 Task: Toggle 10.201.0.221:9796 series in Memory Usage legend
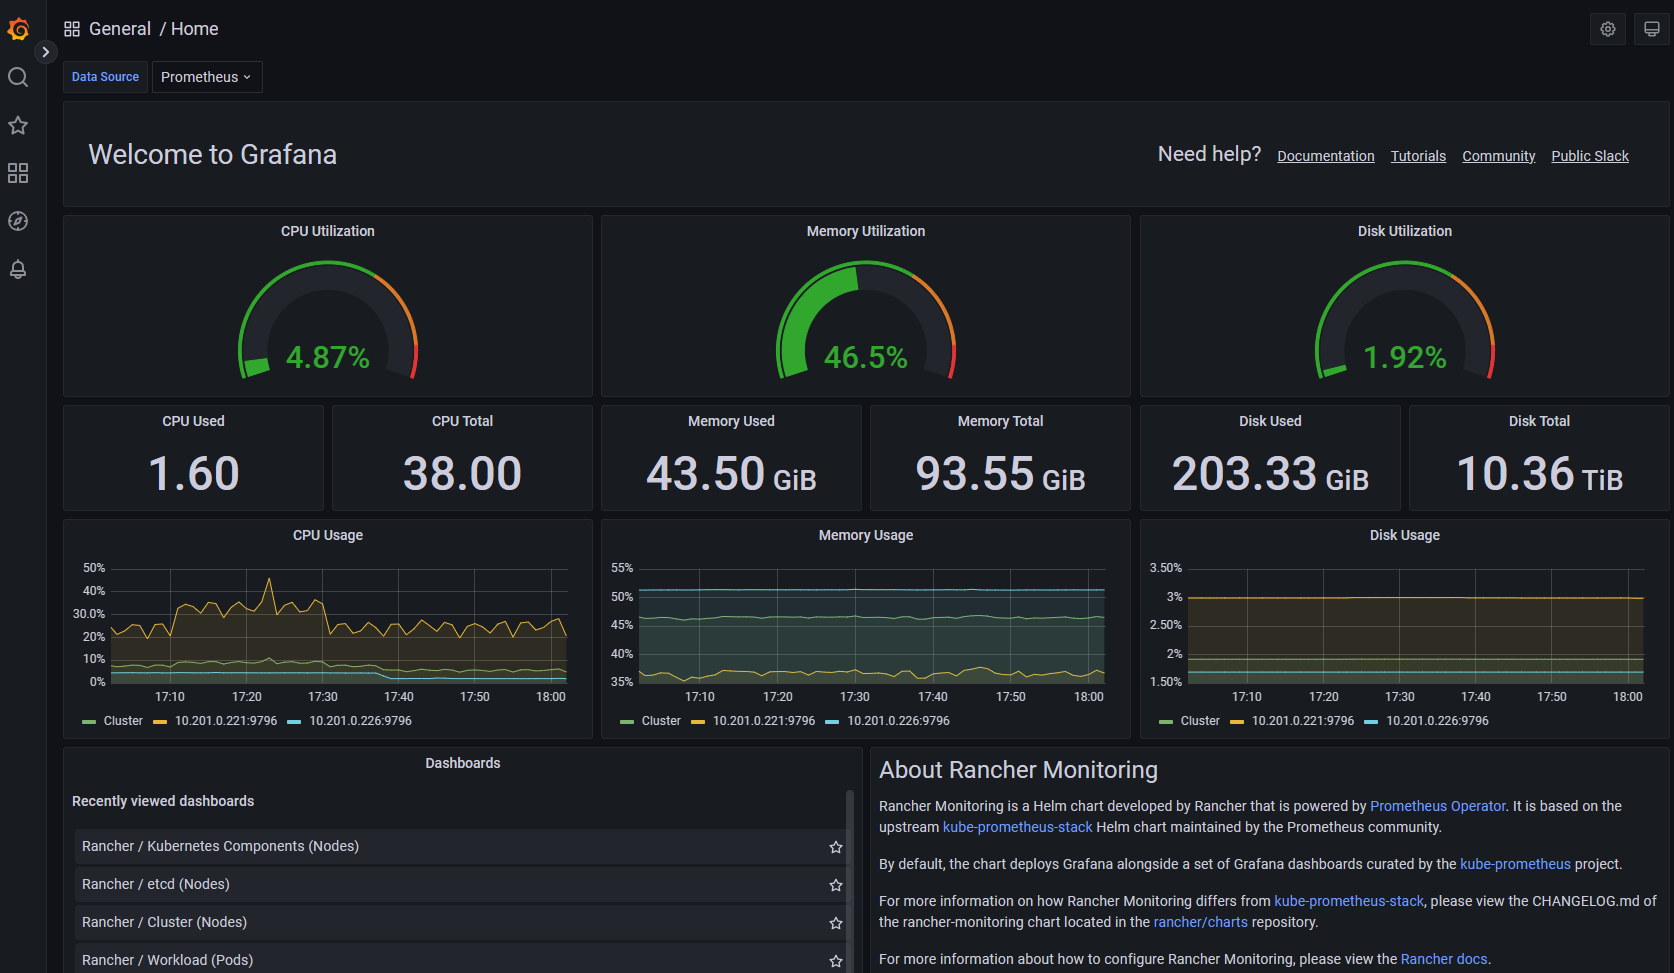764,721
